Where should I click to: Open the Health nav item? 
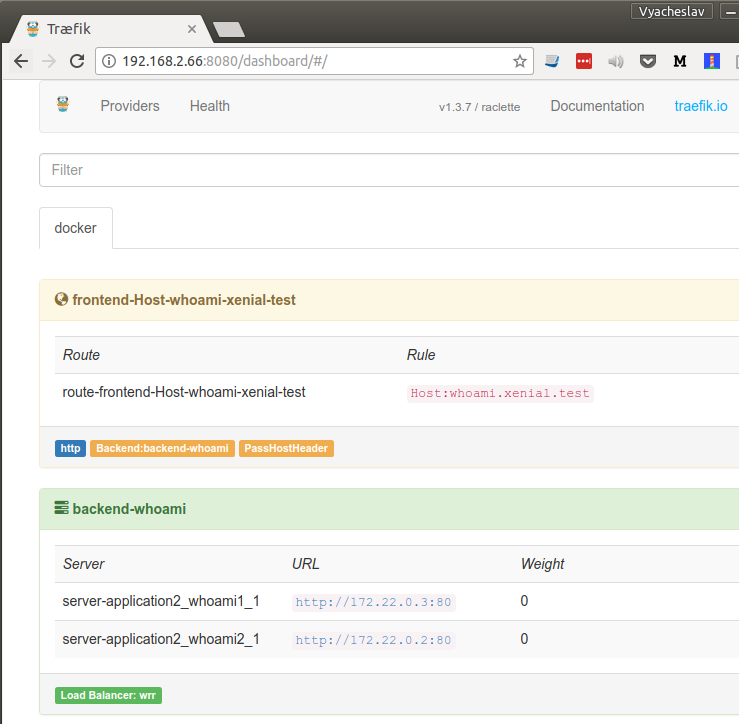tap(210, 106)
